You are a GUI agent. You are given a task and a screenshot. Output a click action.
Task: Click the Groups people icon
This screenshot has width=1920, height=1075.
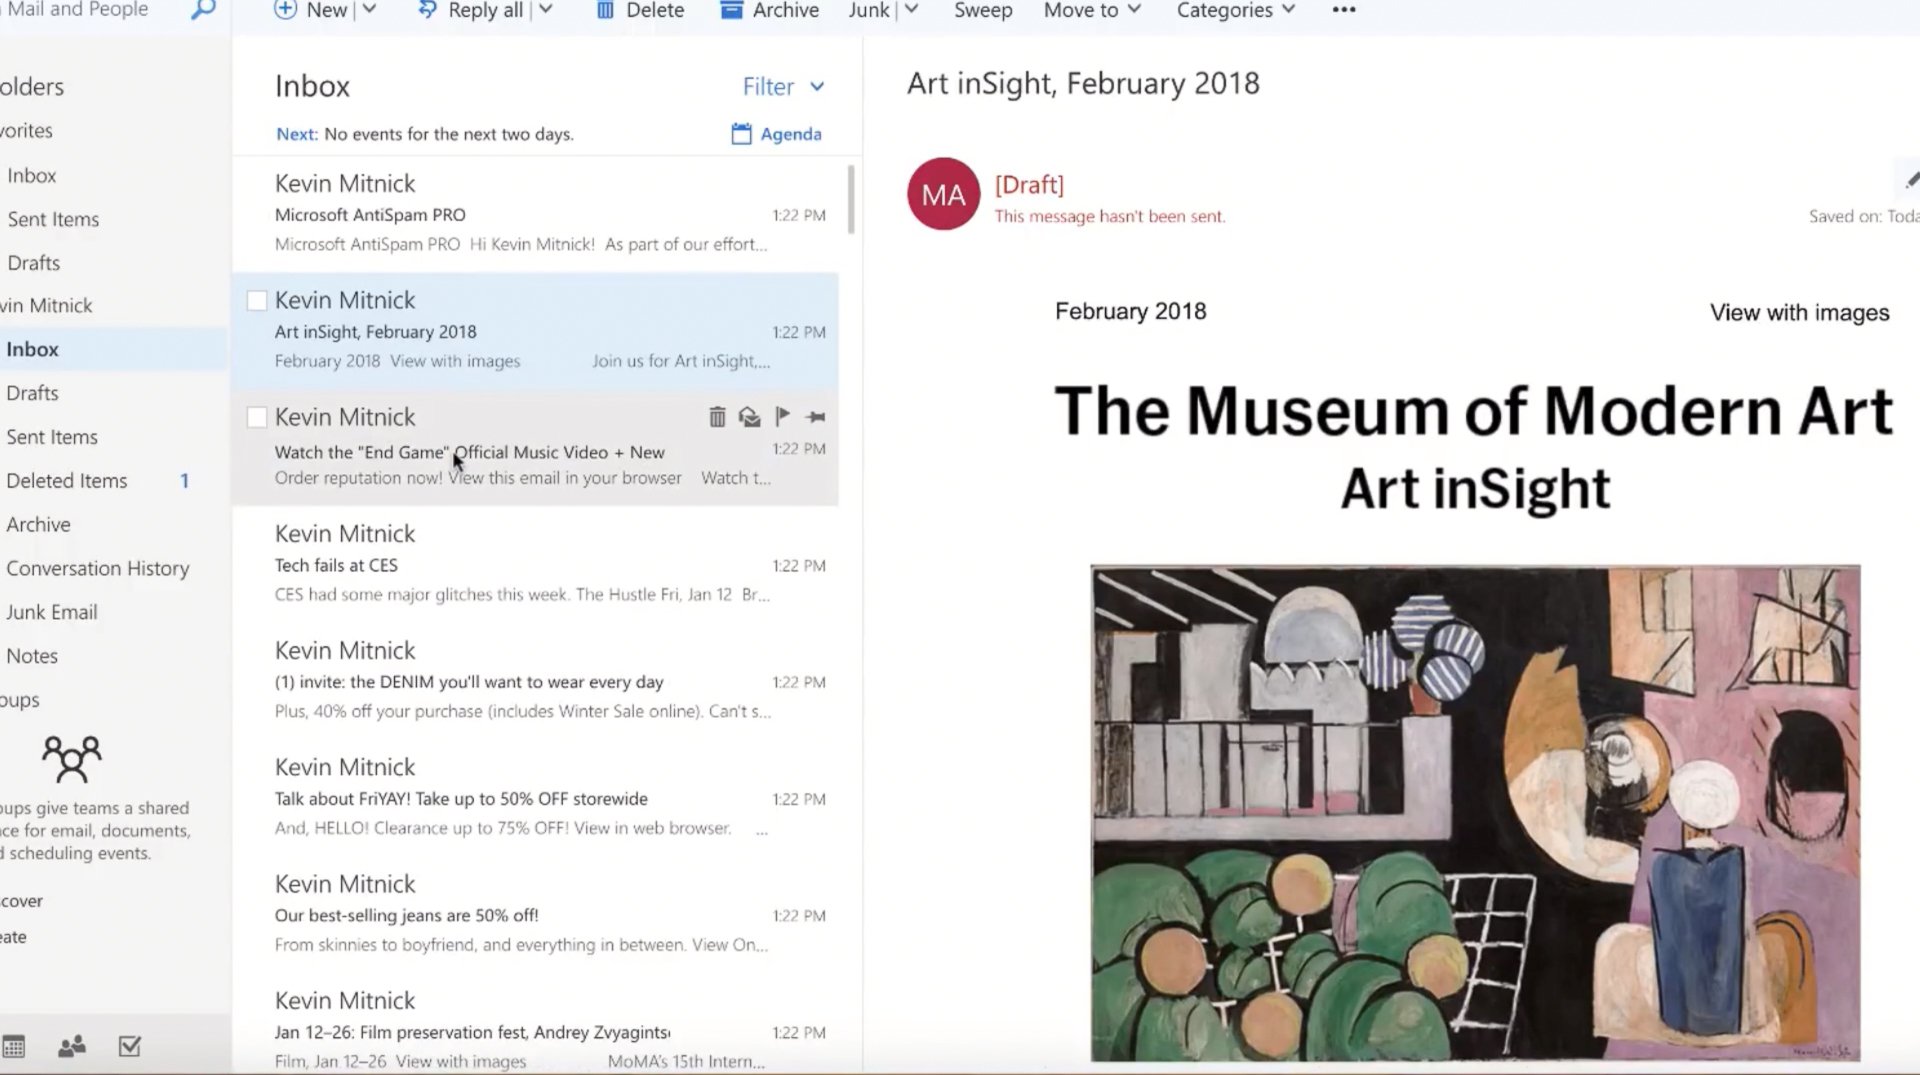click(x=72, y=759)
